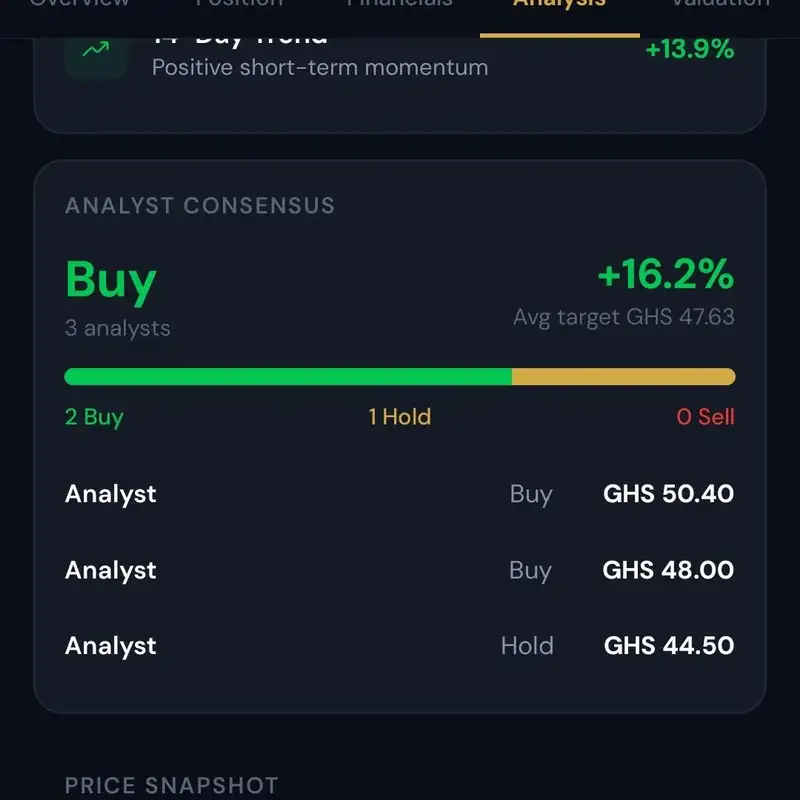800x800 pixels.
Task: Open the analyst row with GHS 50.40 target
Action: [x=399, y=494]
